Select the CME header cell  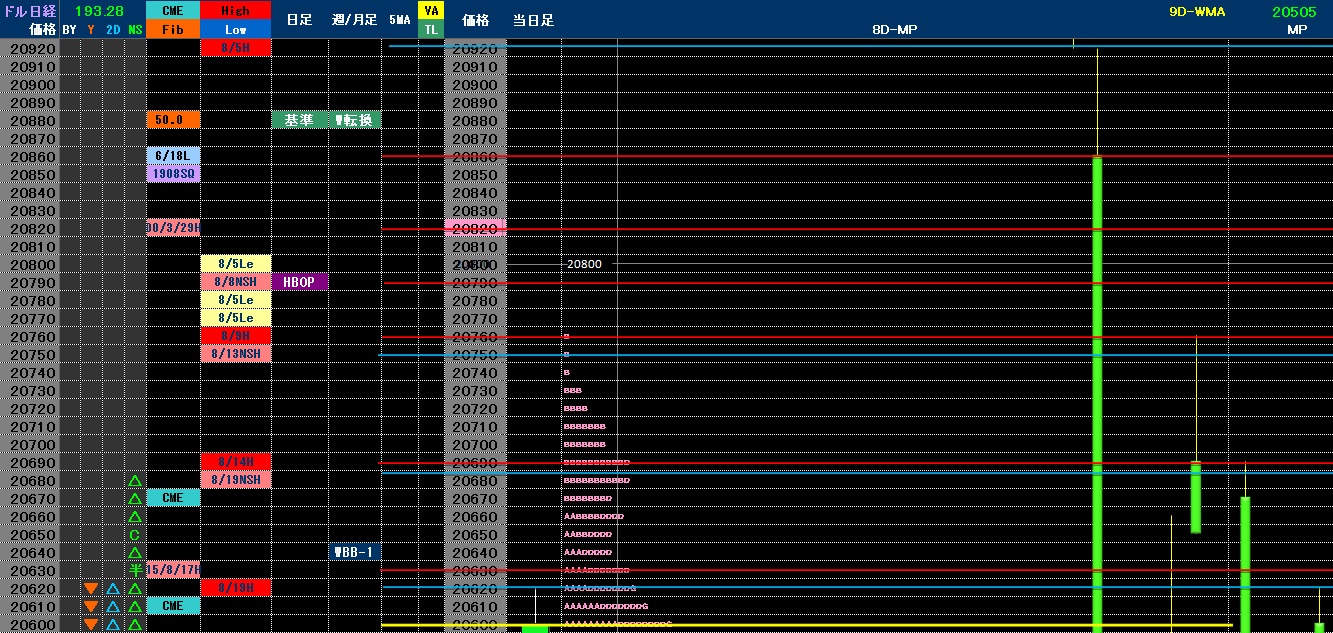[x=173, y=10]
